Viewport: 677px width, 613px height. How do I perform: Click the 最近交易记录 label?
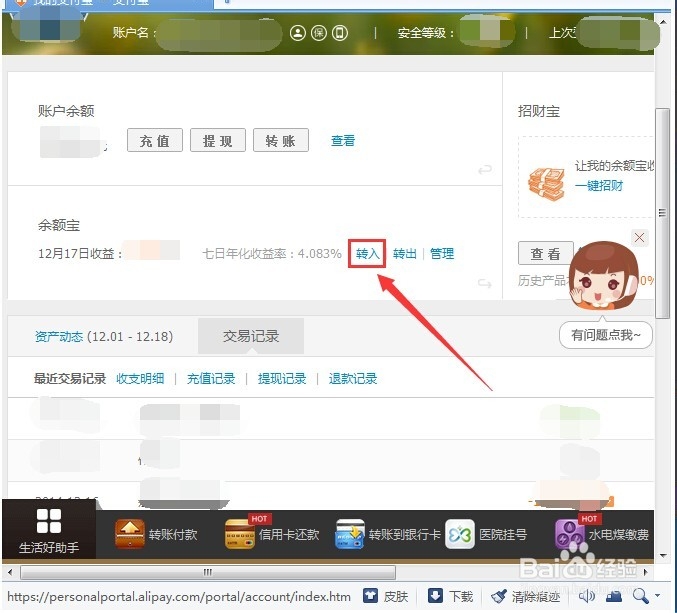pyautogui.click(x=70, y=379)
